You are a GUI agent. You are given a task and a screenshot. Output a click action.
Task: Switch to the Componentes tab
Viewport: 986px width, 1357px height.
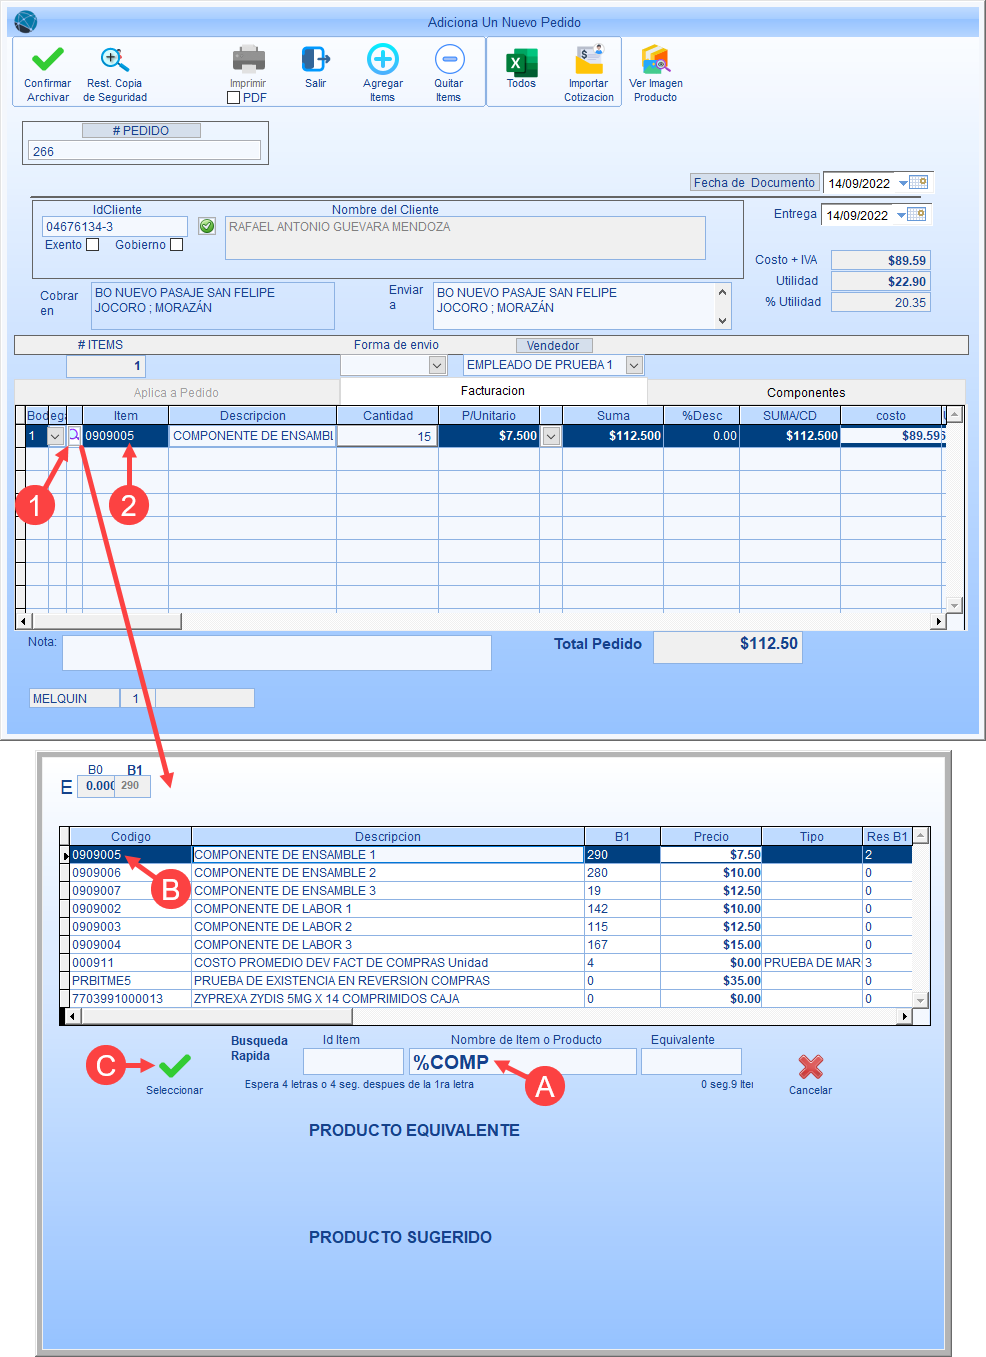point(806,392)
